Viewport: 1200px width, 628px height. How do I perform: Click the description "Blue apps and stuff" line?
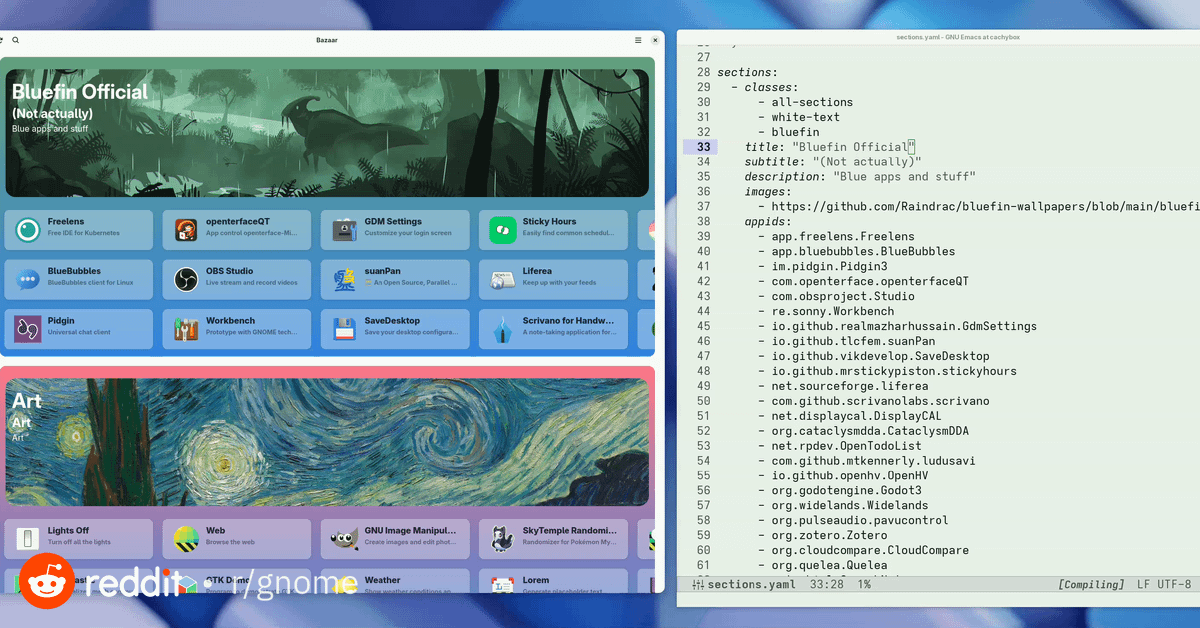point(860,177)
